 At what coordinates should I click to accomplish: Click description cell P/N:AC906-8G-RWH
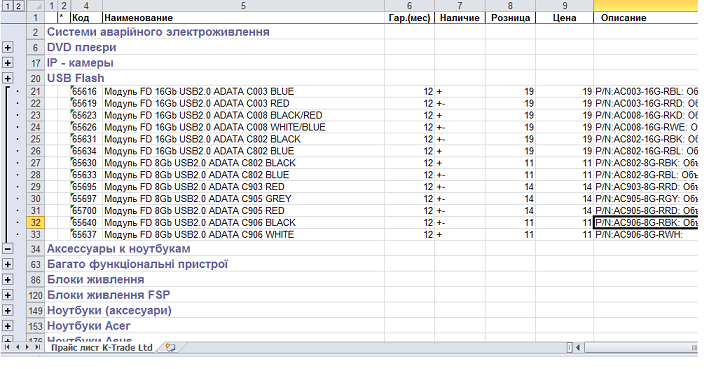[x=646, y=235]
